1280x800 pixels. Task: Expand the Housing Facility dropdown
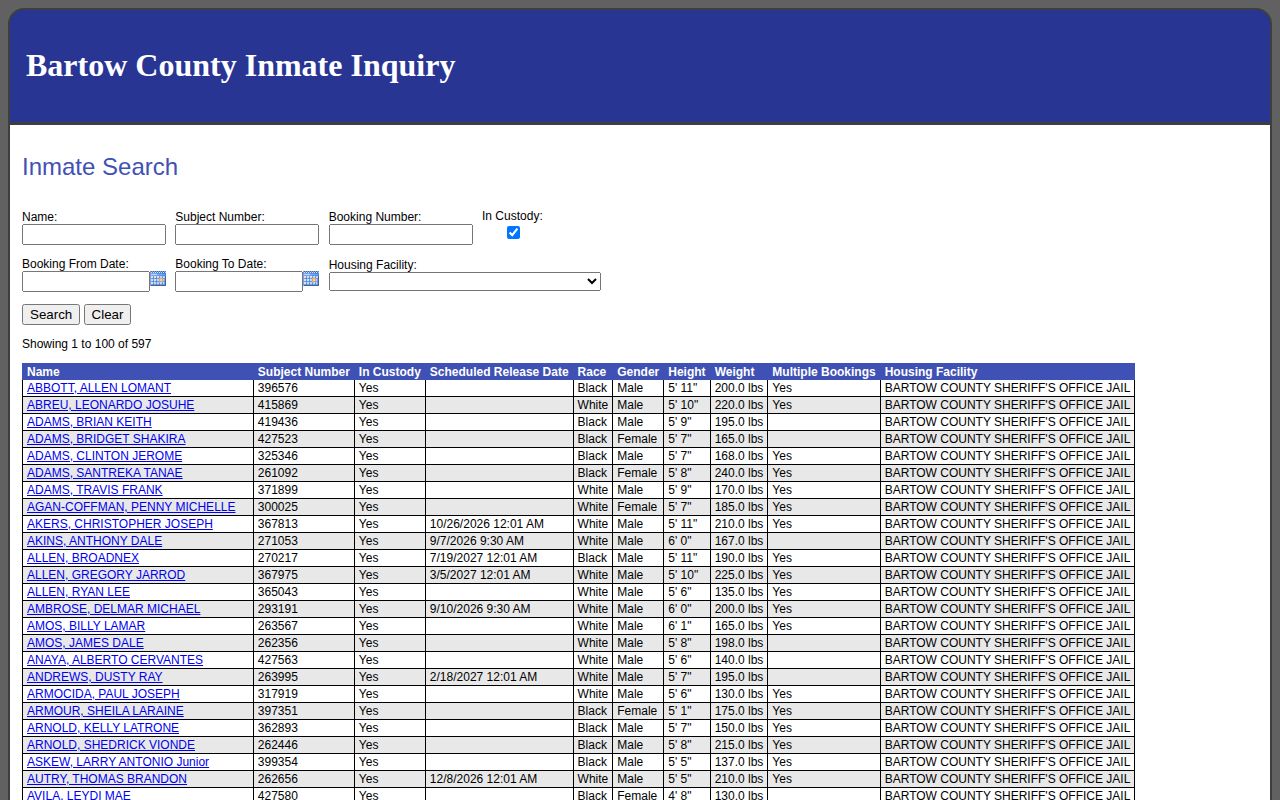[x=465, y=282]
